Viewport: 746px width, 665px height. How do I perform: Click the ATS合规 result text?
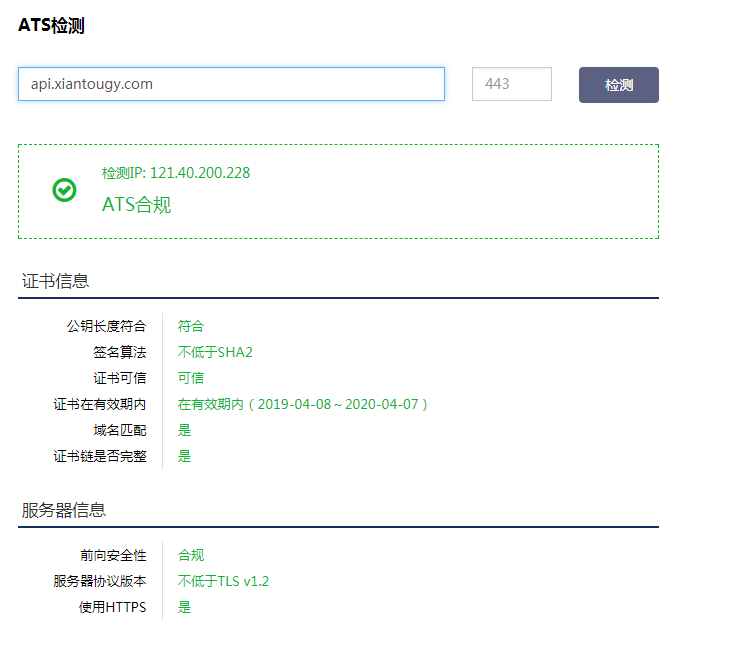click(x=137, y=205)
